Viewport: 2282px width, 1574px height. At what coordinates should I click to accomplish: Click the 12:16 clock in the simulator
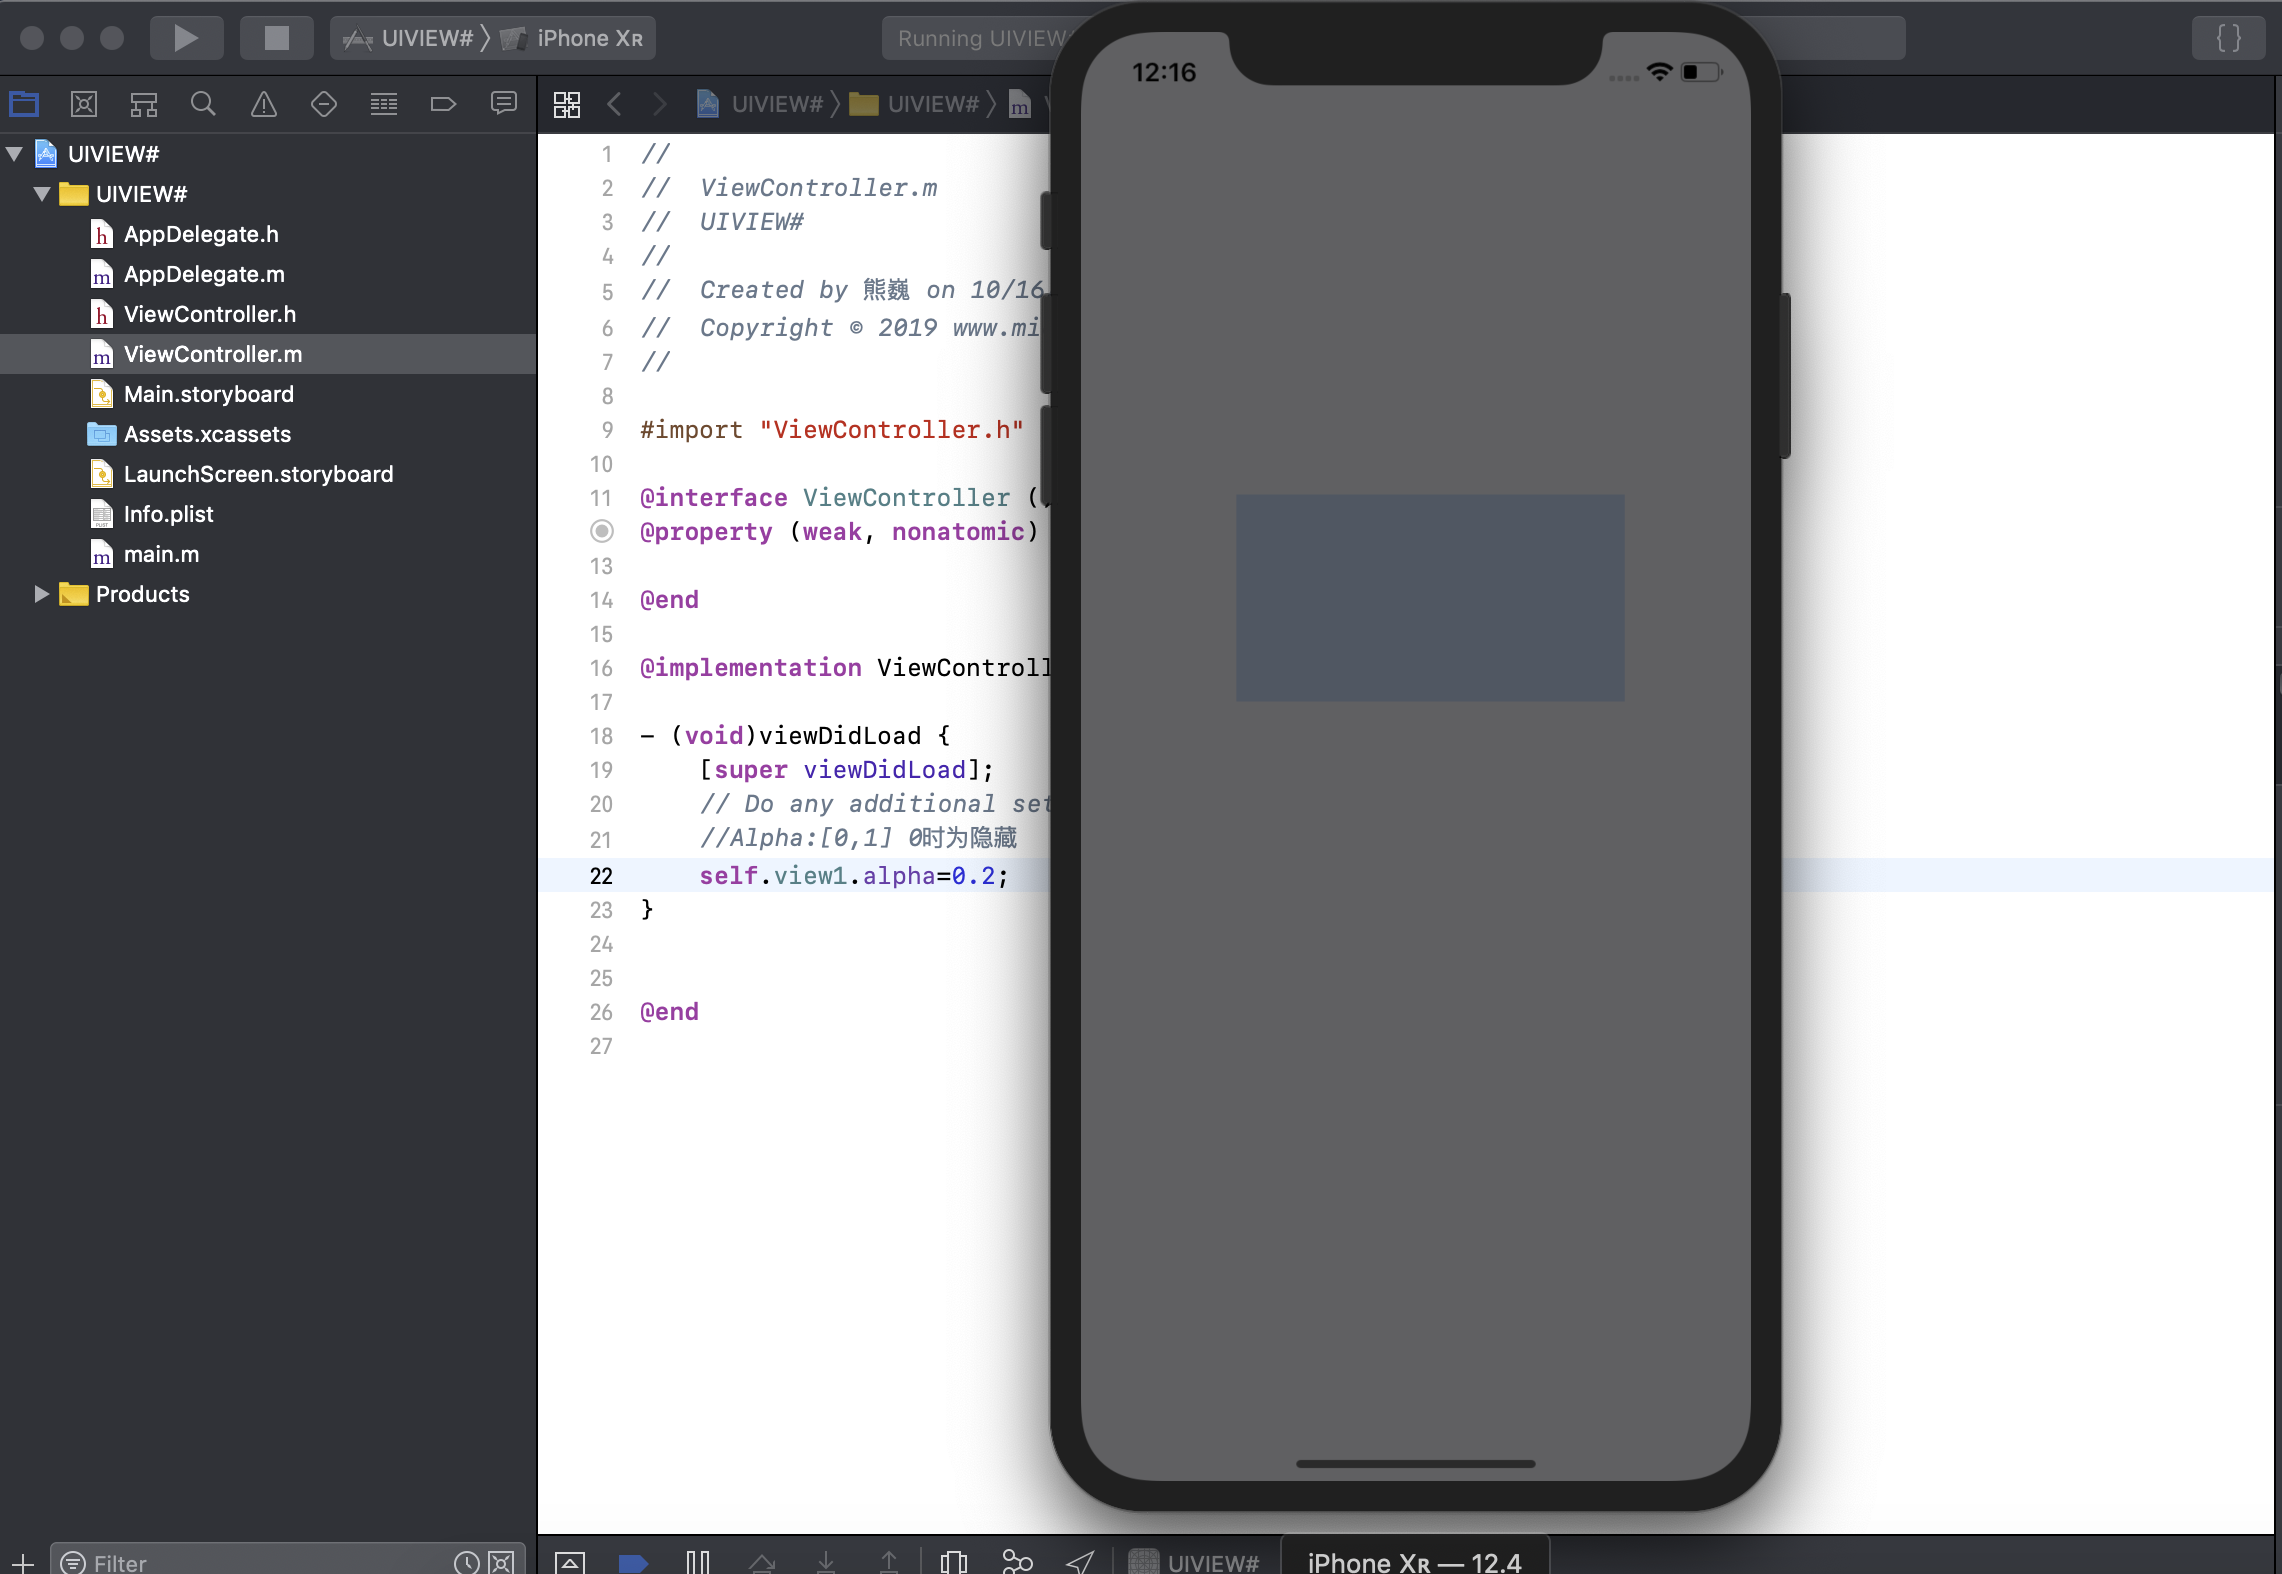point(1163,72)
